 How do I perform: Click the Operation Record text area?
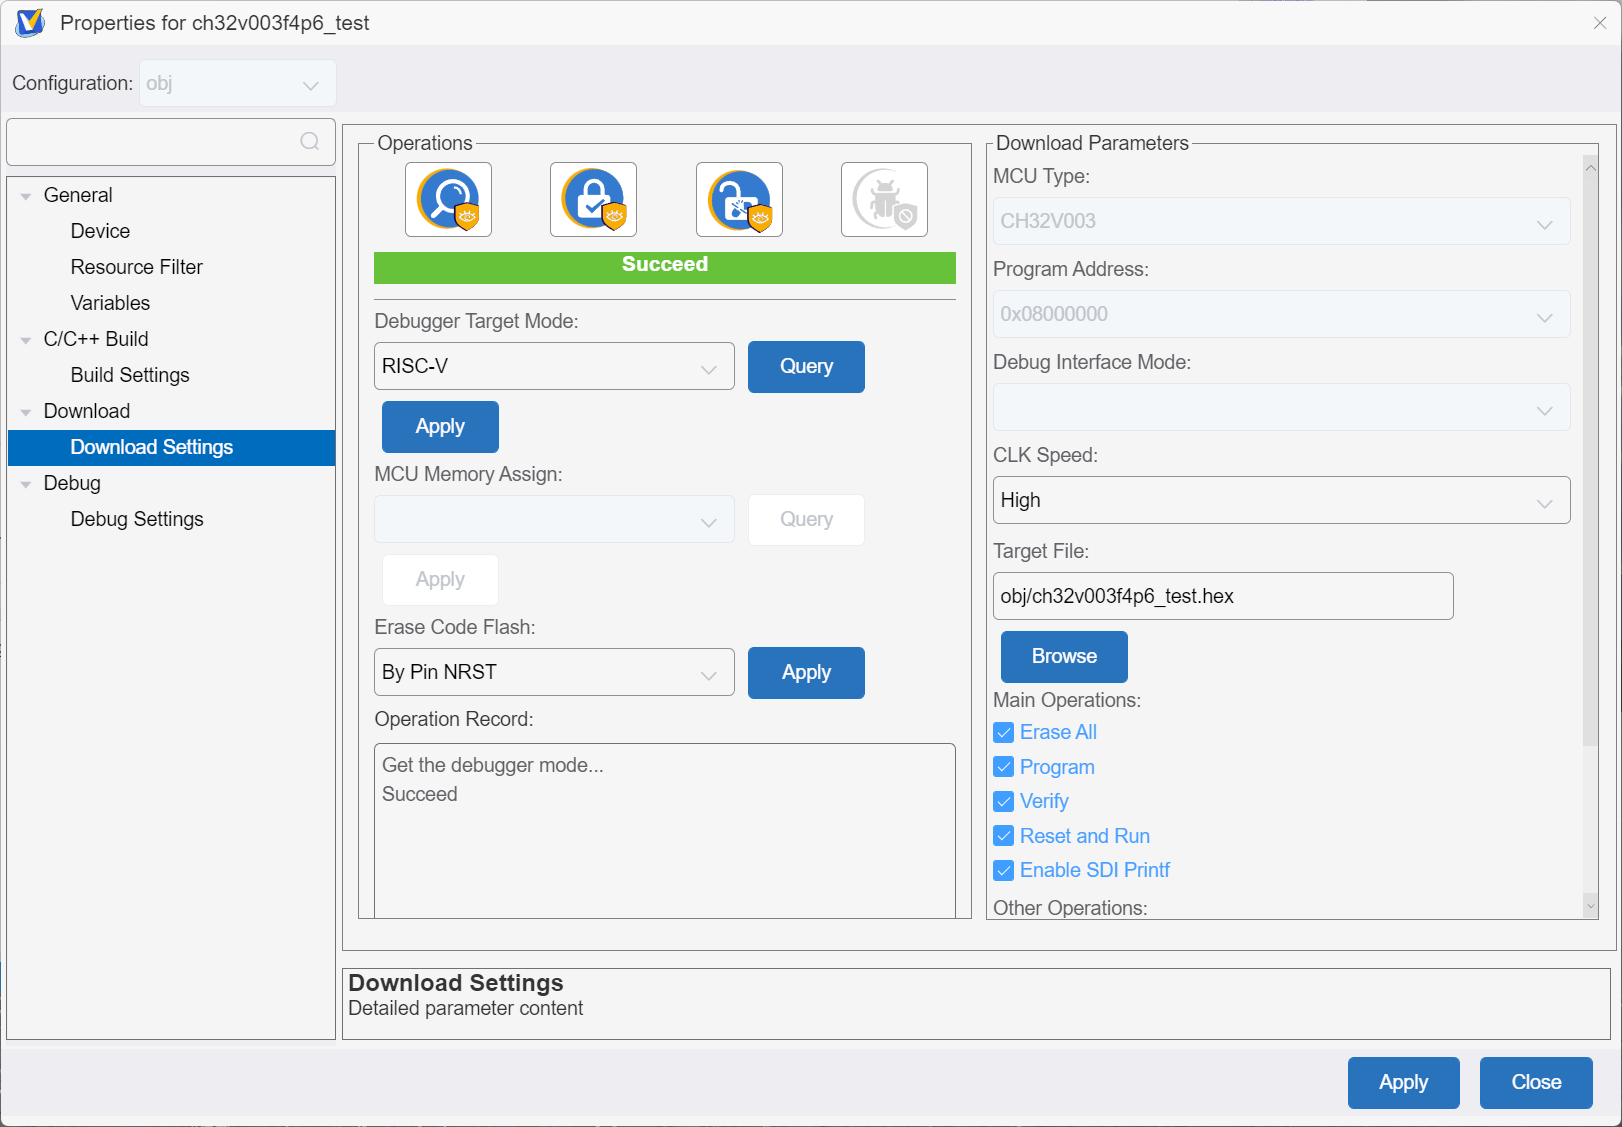(x=665, y=830)
